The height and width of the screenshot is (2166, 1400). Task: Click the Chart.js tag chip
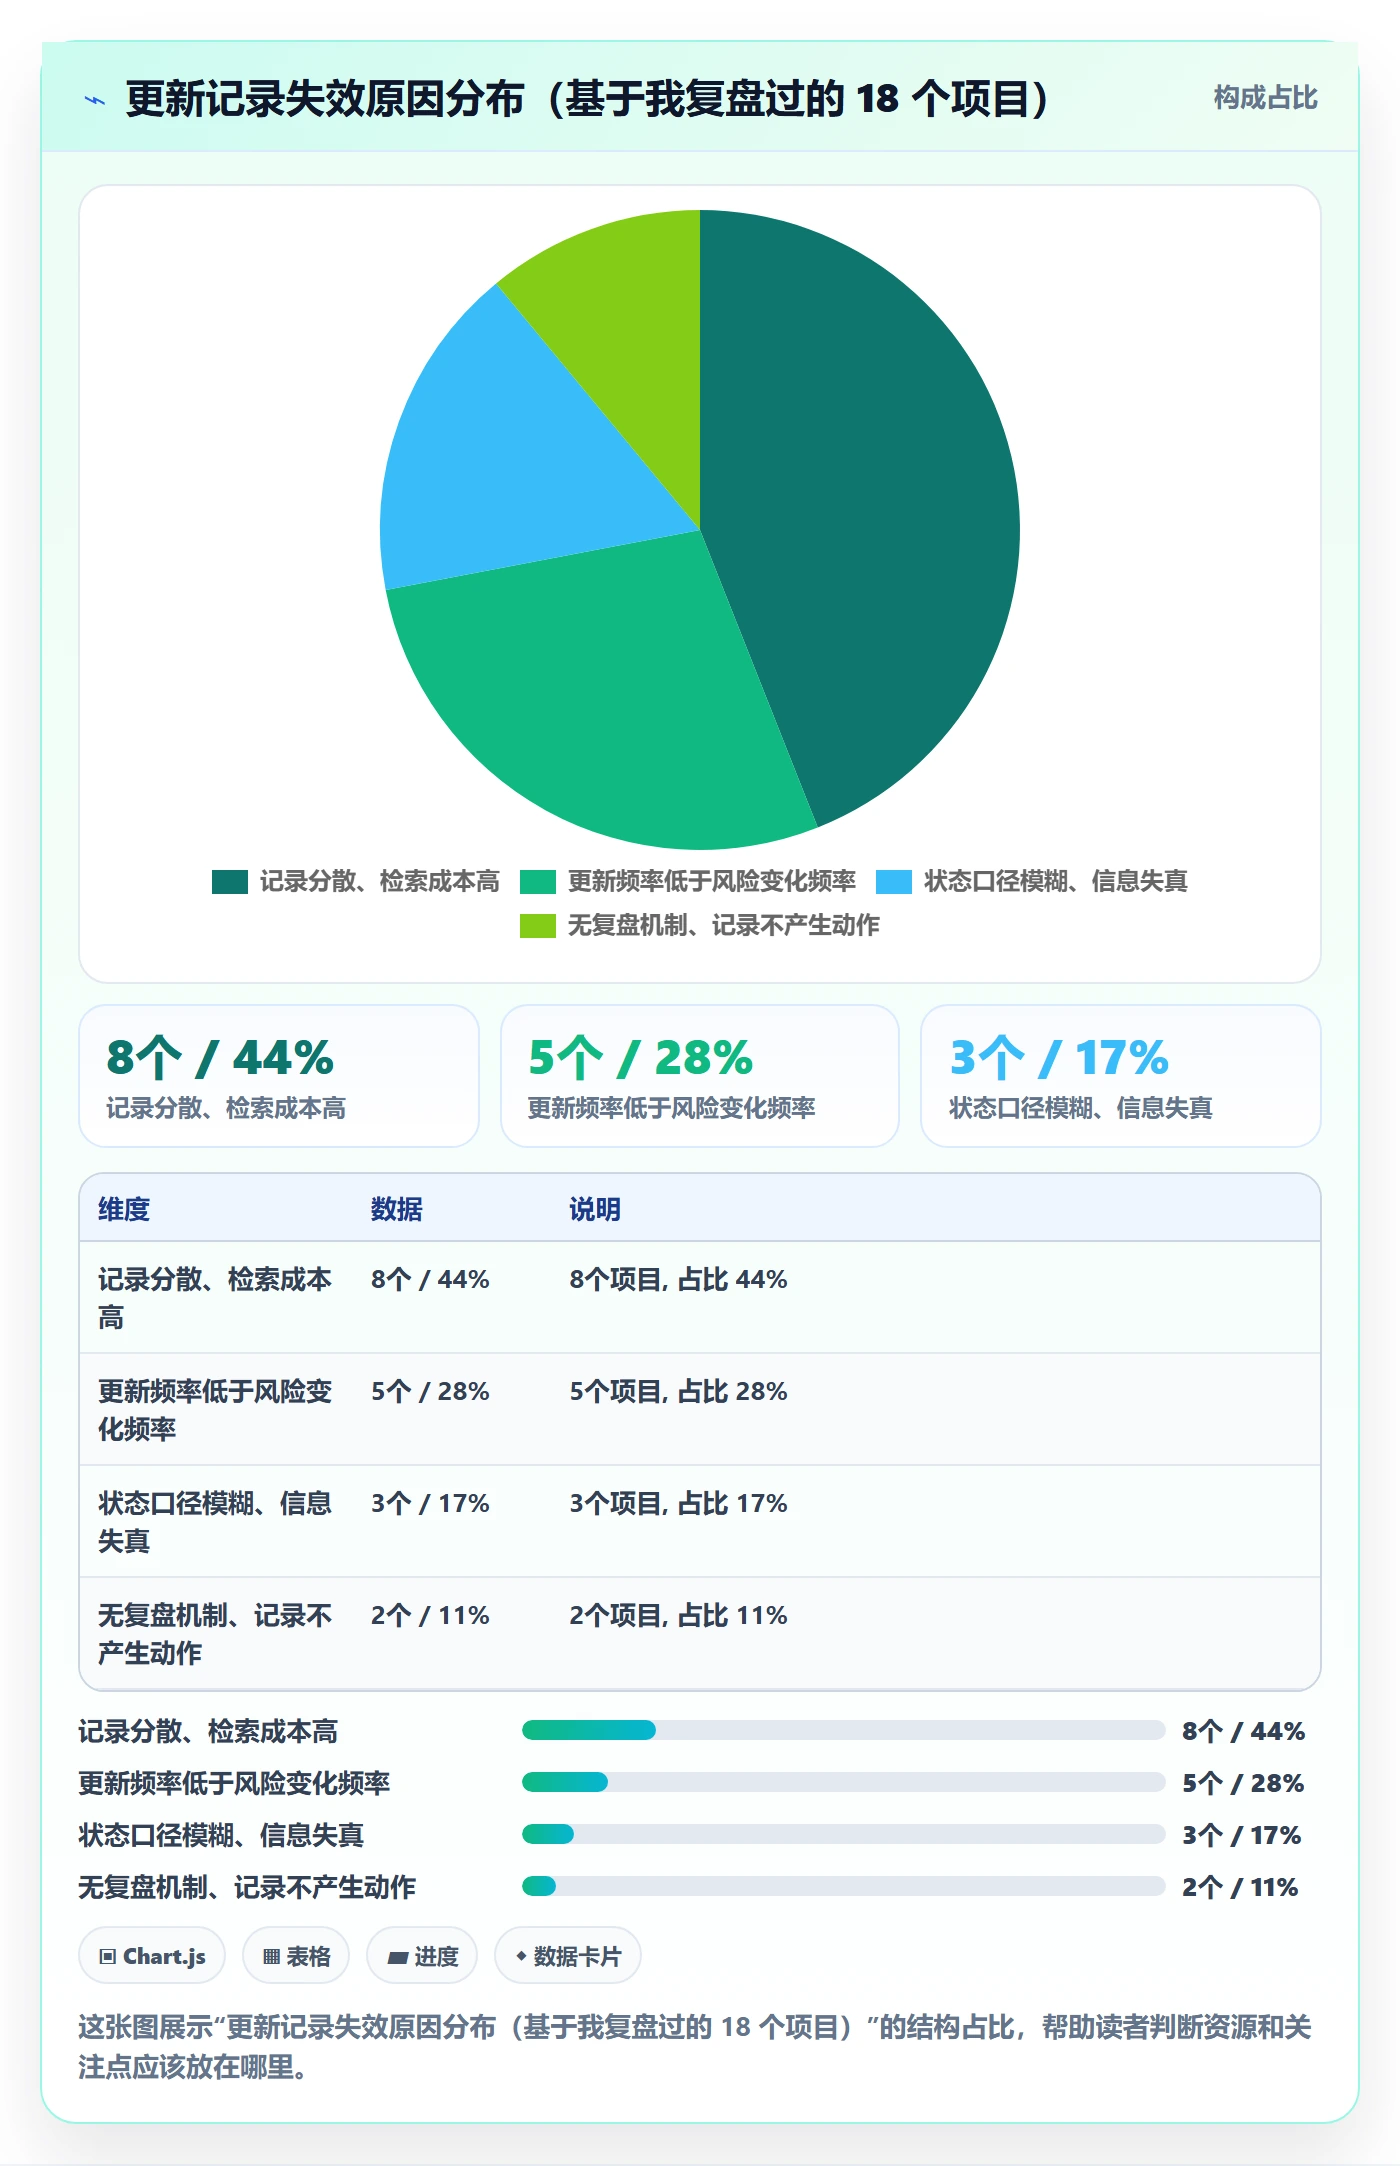(152, 1956)
